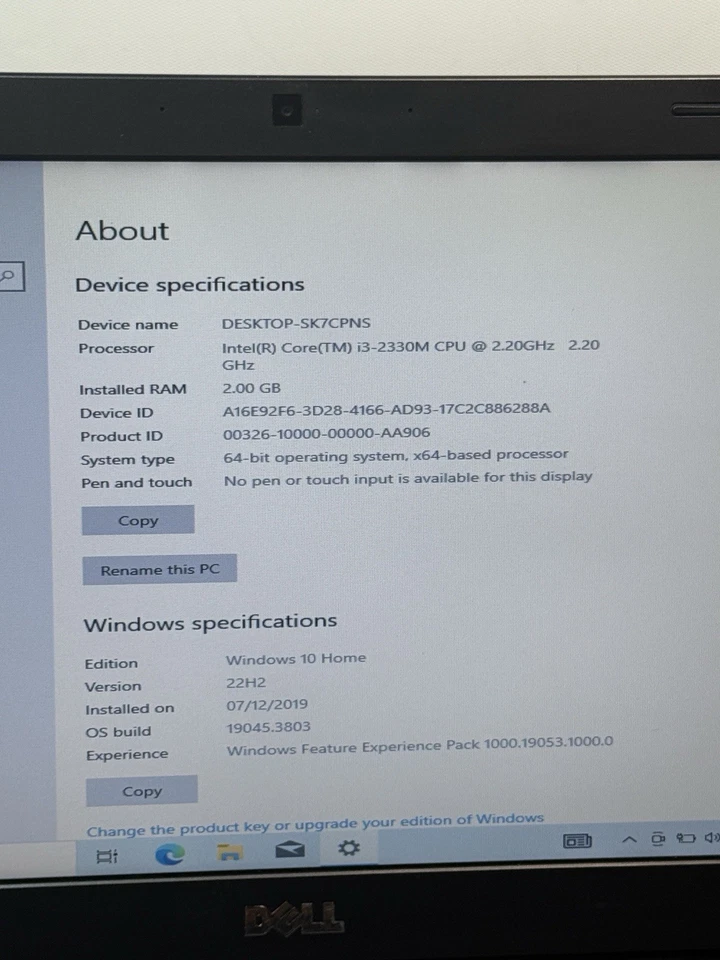Click the Settings gear on the taskbar
720x960 pixels.
click(349, 848)
